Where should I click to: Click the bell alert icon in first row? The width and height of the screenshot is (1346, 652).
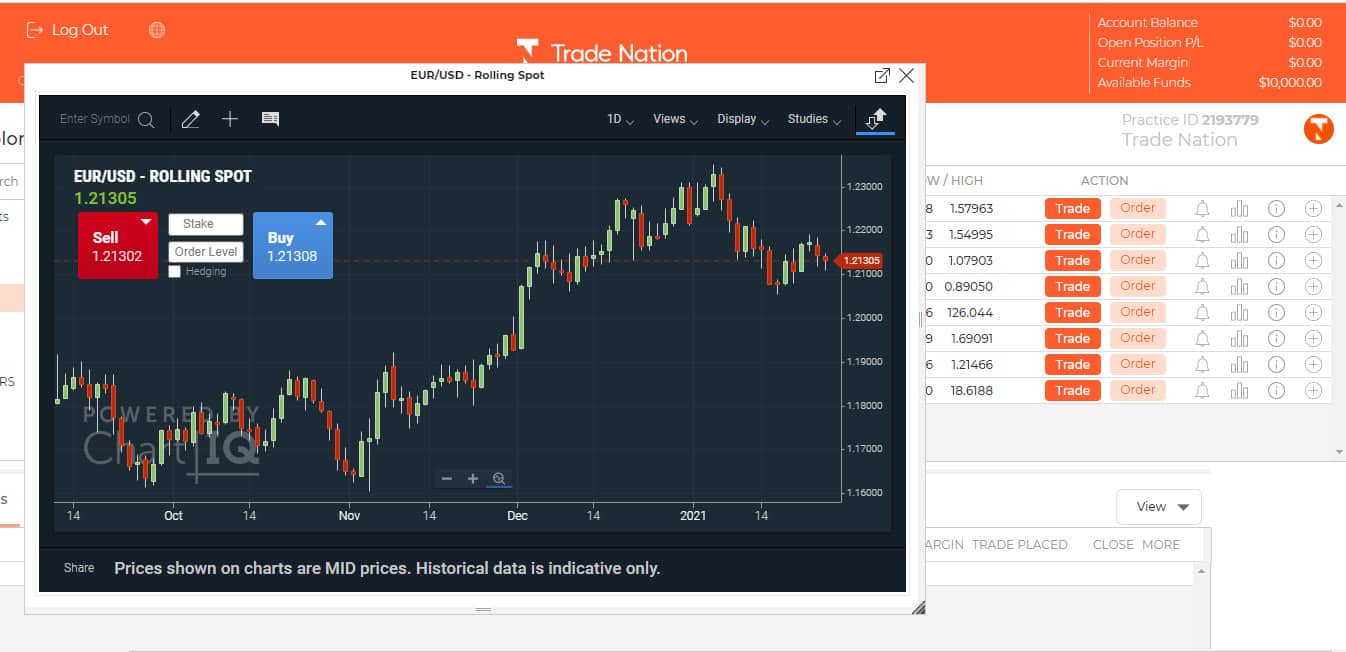(1202, 208)
